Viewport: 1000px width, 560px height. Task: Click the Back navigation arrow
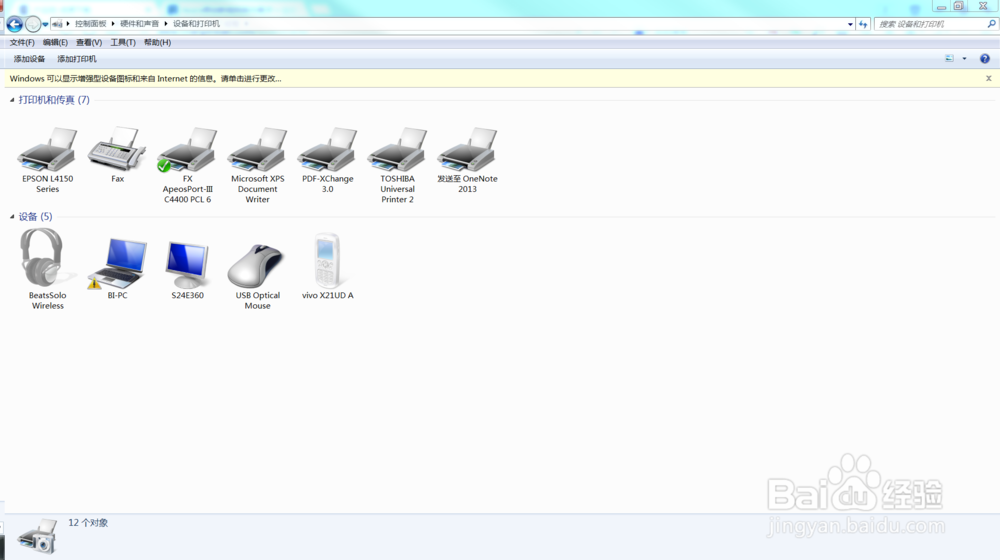tap(15, 24)
